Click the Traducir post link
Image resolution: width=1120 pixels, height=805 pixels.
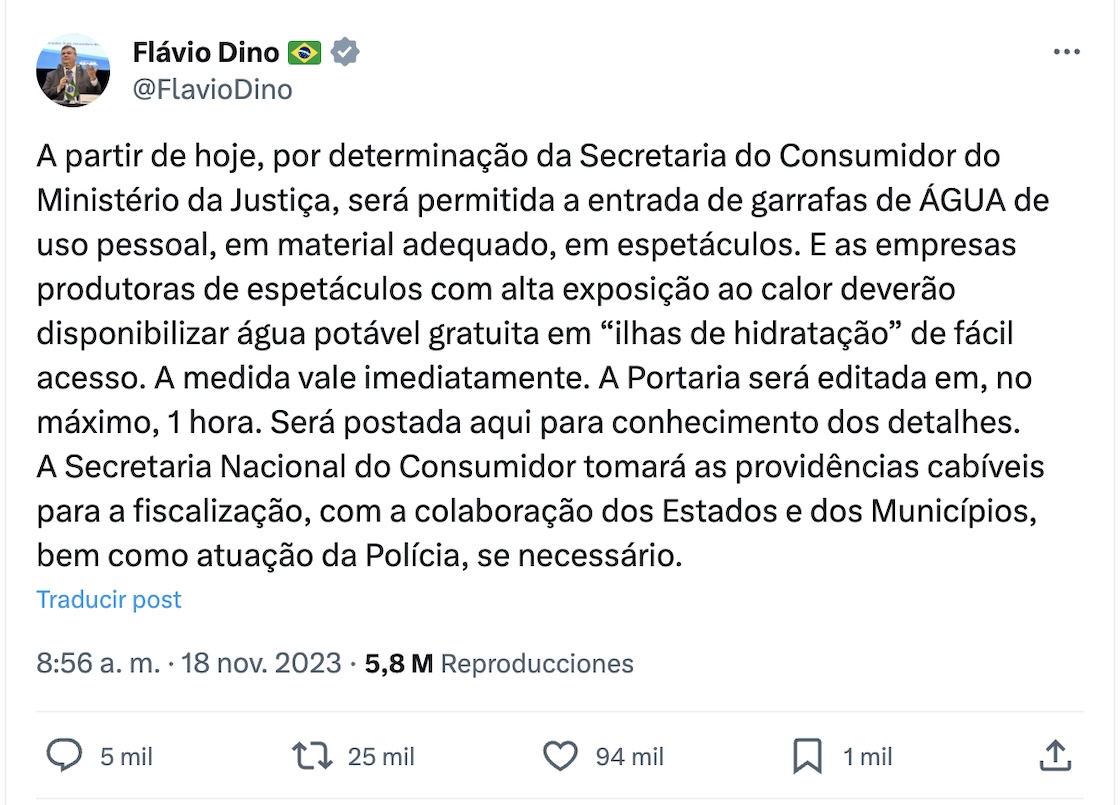(109, 600)
